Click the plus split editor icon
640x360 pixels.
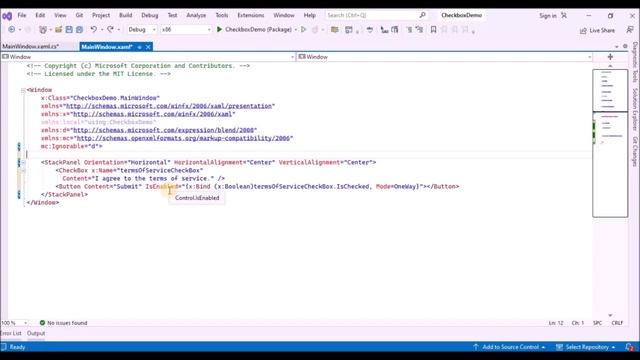[x=610, y=57]
